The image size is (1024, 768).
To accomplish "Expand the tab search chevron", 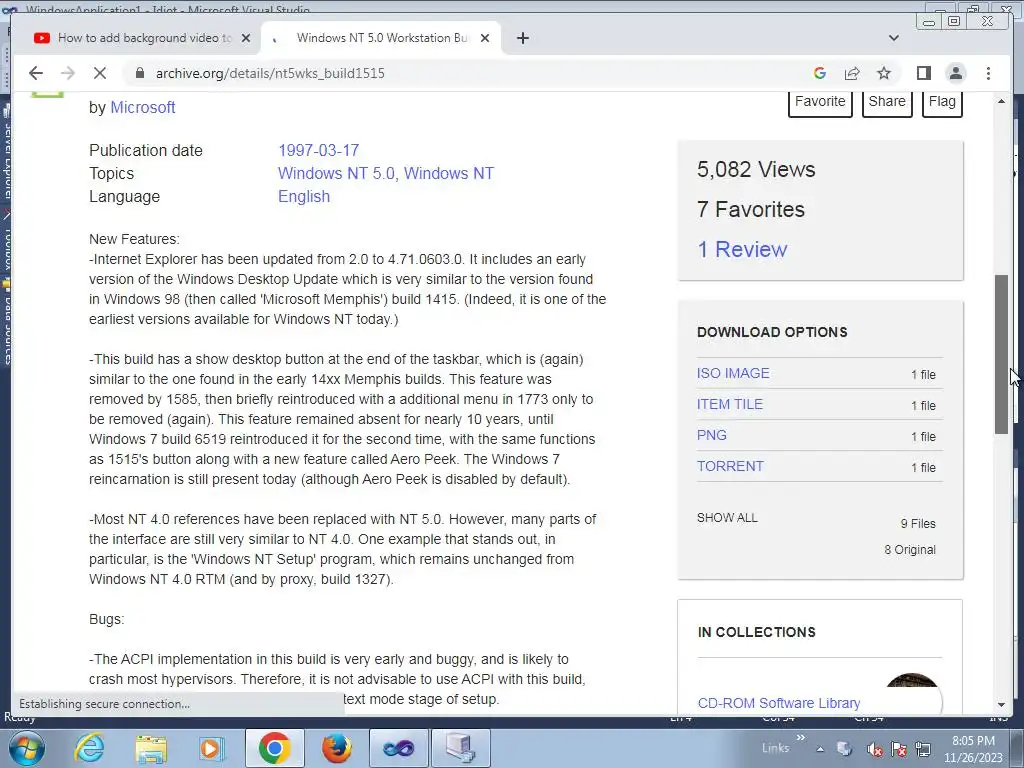I will click(x=893, y=38).
